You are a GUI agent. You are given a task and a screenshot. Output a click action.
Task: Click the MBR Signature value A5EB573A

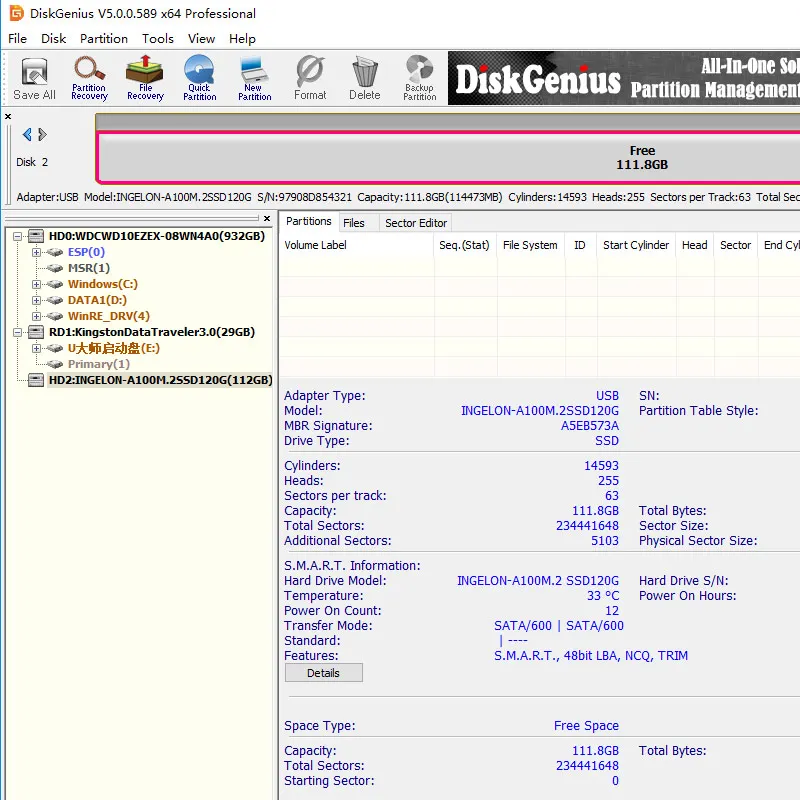point(589,426)
